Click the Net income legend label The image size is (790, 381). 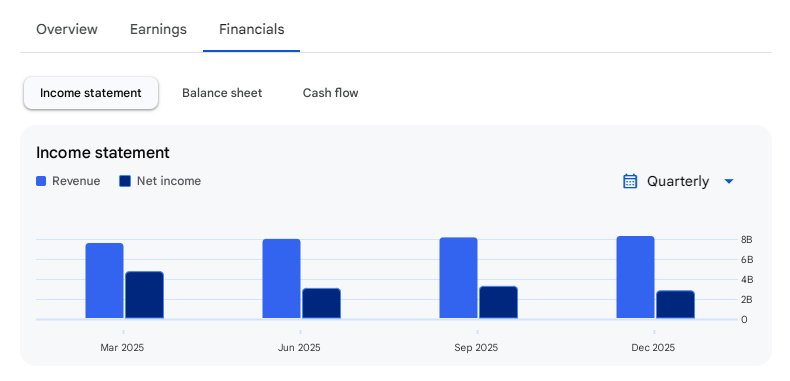click(169, 181)
